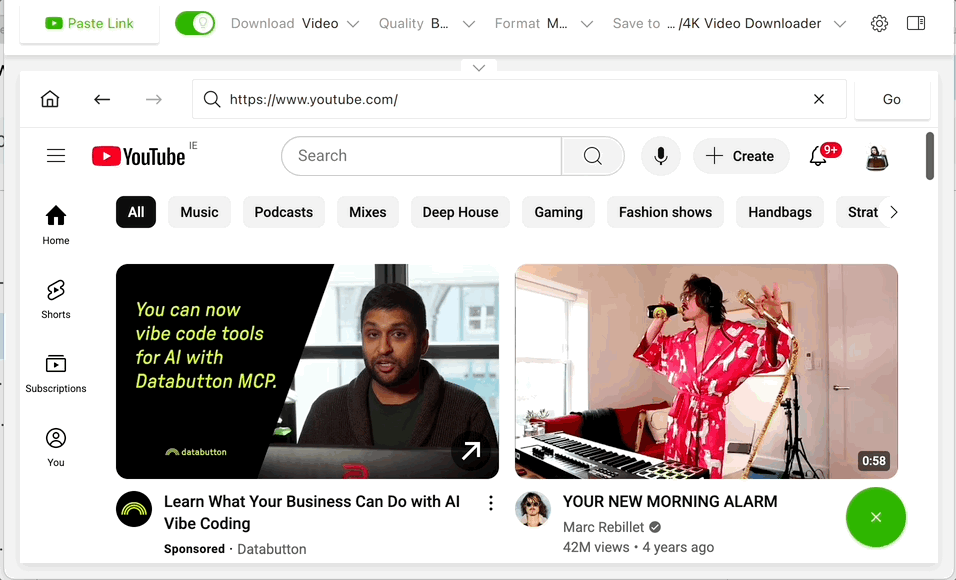Click the Databutton channel avatar

point(134,509)
